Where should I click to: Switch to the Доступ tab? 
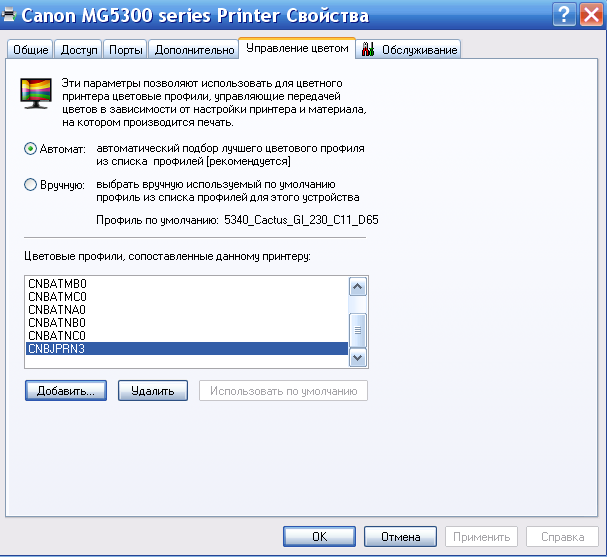point(79,50)
